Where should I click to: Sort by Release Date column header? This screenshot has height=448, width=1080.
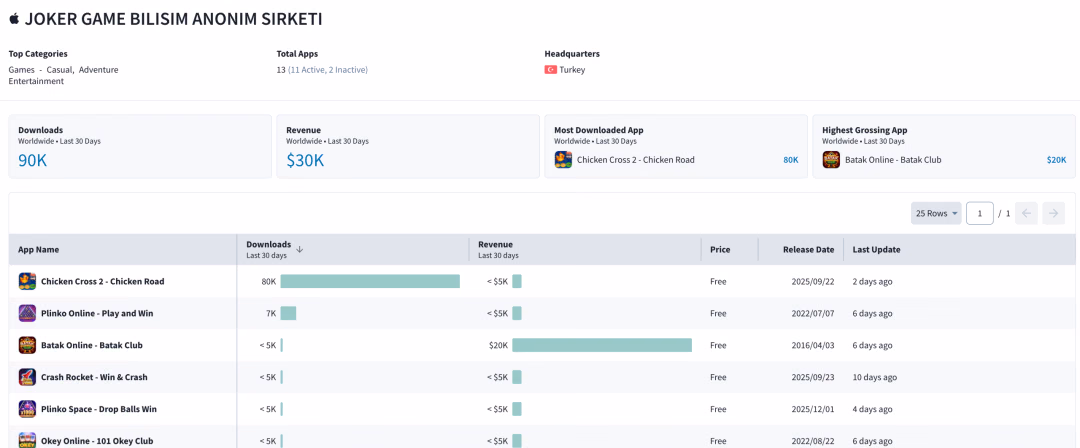[x=809, y=250]
